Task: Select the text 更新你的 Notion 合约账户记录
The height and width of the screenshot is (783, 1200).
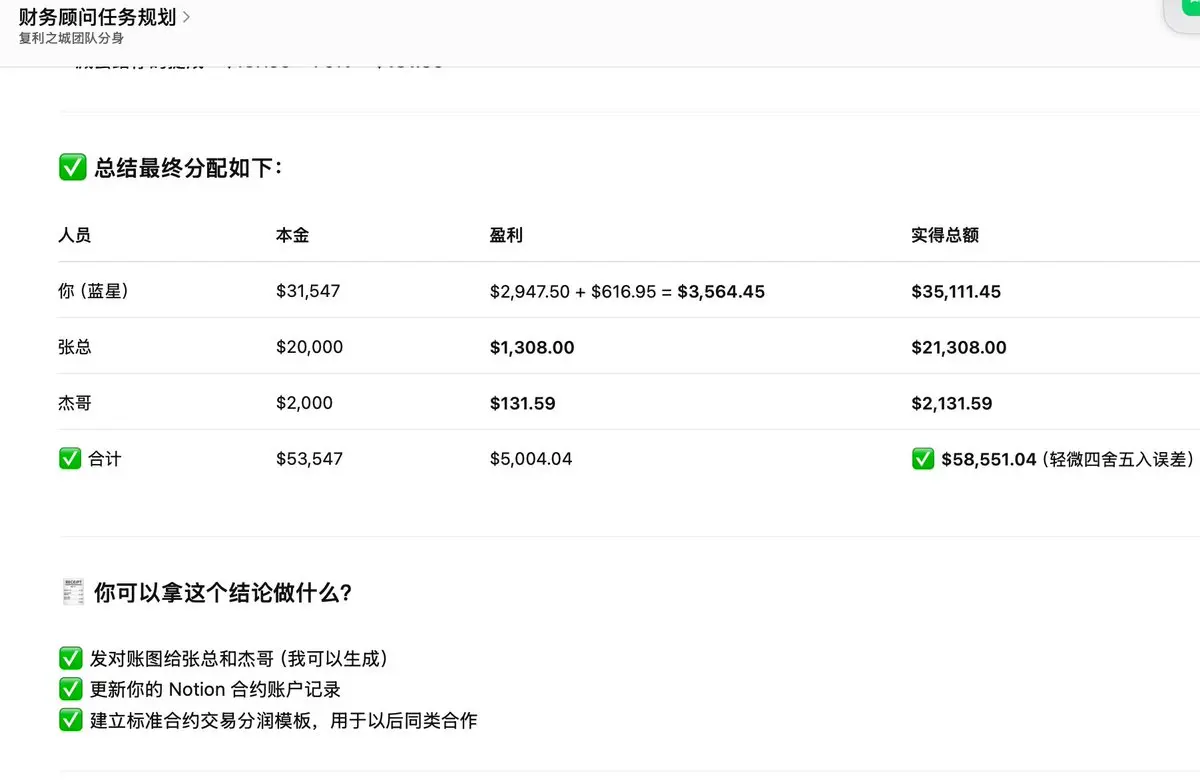Action: pos(215,690)
